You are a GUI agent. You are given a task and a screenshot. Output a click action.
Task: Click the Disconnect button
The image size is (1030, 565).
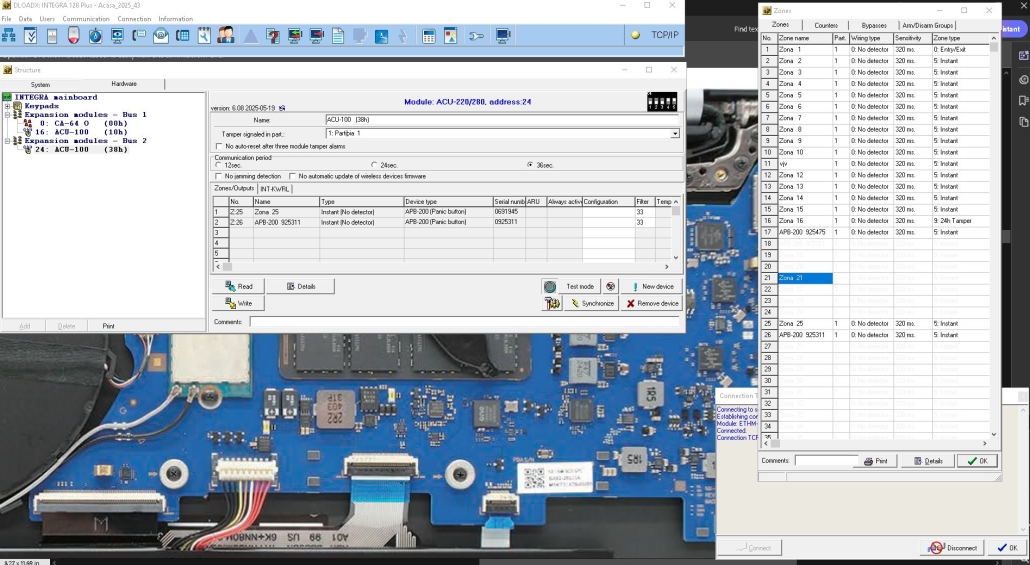click(x=953, y=548)
